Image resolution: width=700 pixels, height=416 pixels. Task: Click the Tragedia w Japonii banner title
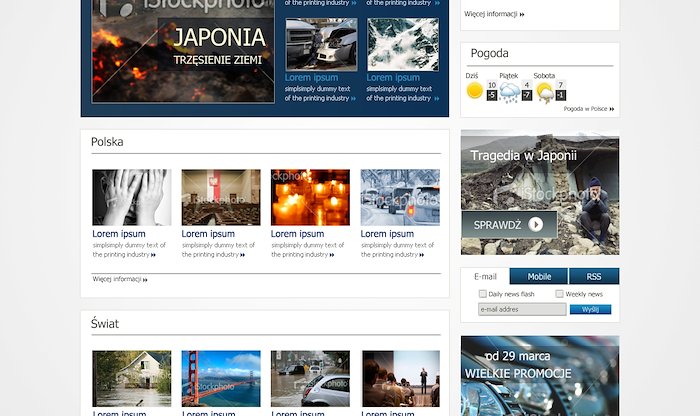point(523,156)
